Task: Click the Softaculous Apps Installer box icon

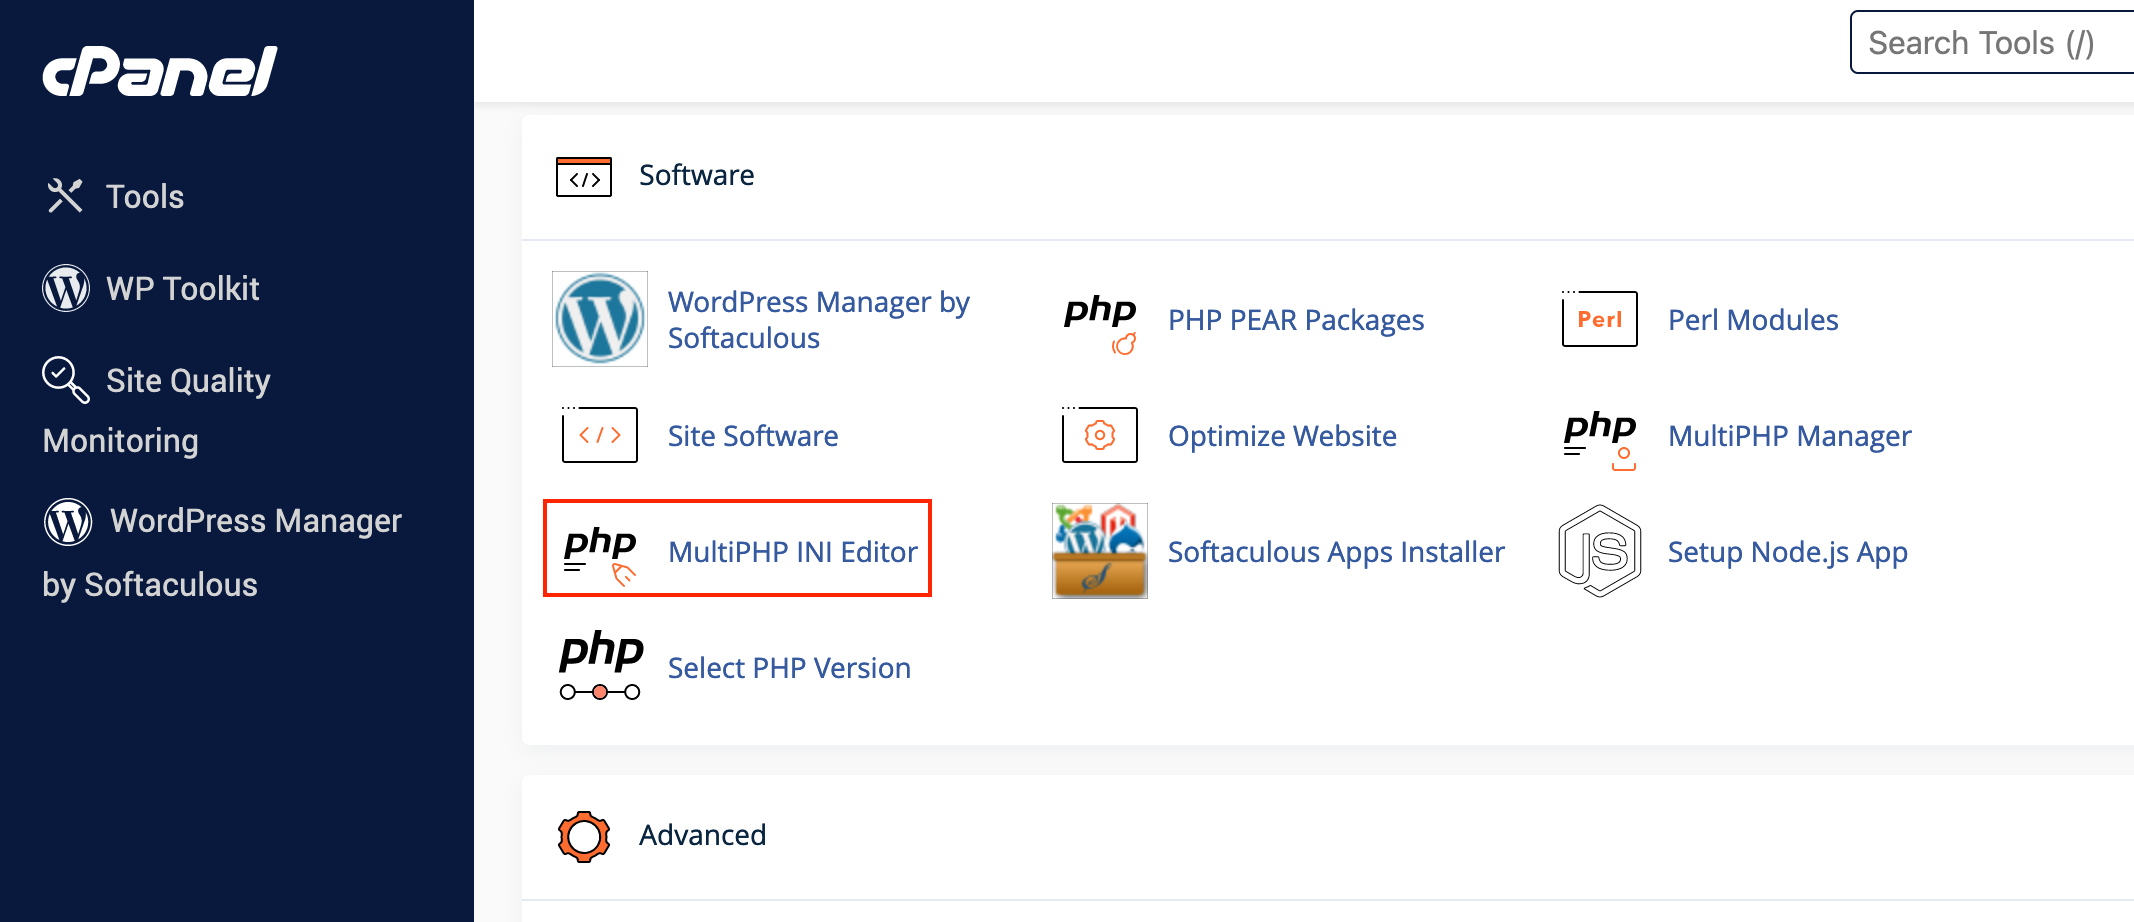Action: (1100, 551)
